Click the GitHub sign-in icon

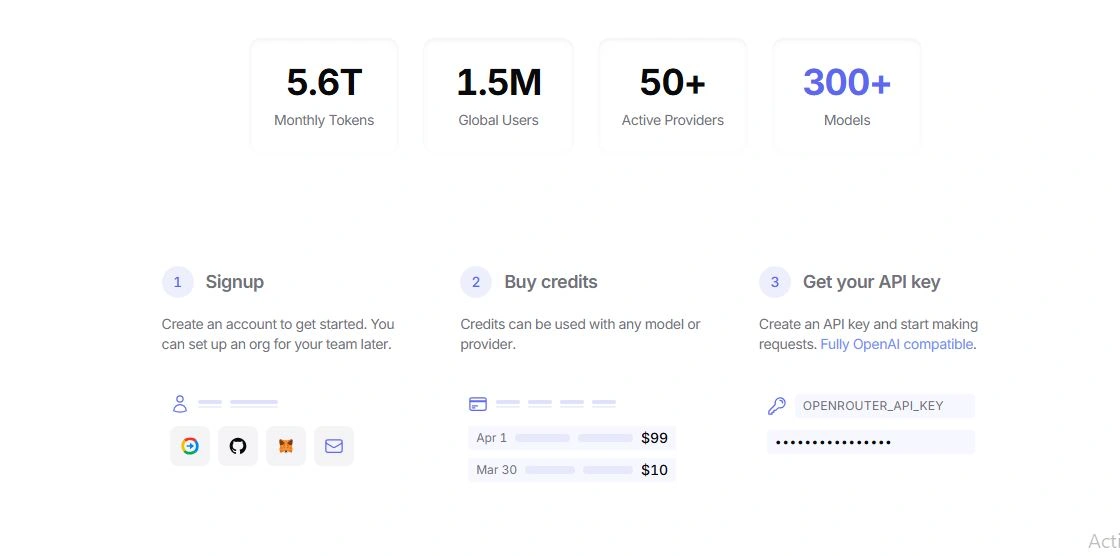tap(238, 446)
